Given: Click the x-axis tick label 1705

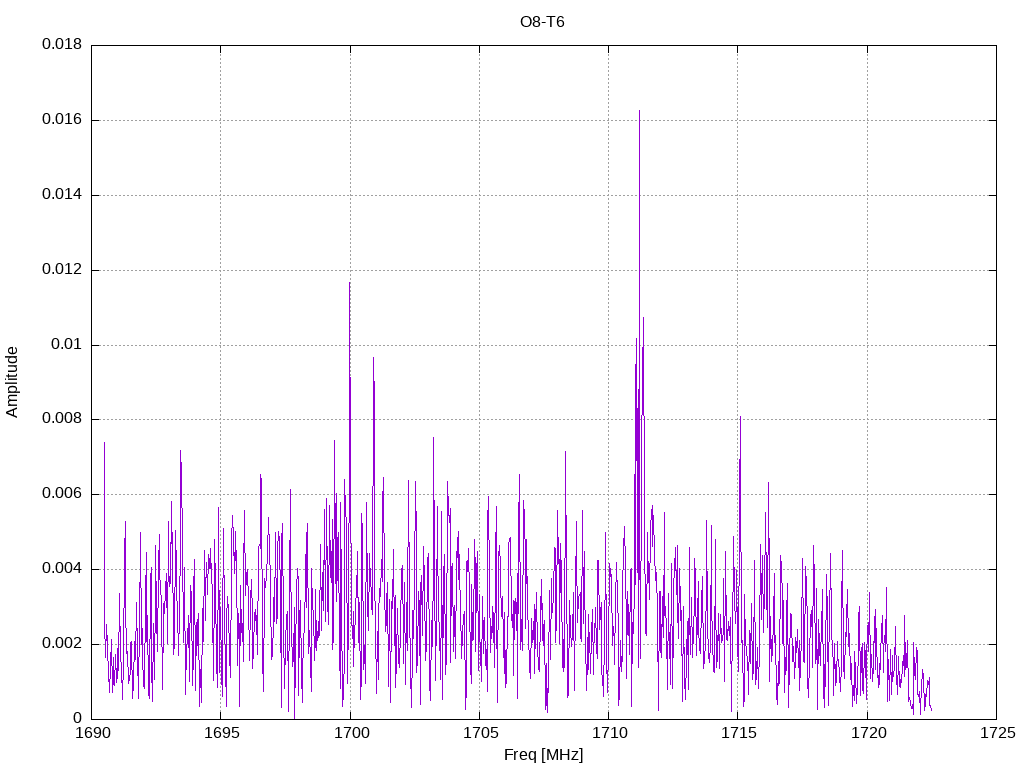Looking at the screenshot, I should (x=480, y=733).
